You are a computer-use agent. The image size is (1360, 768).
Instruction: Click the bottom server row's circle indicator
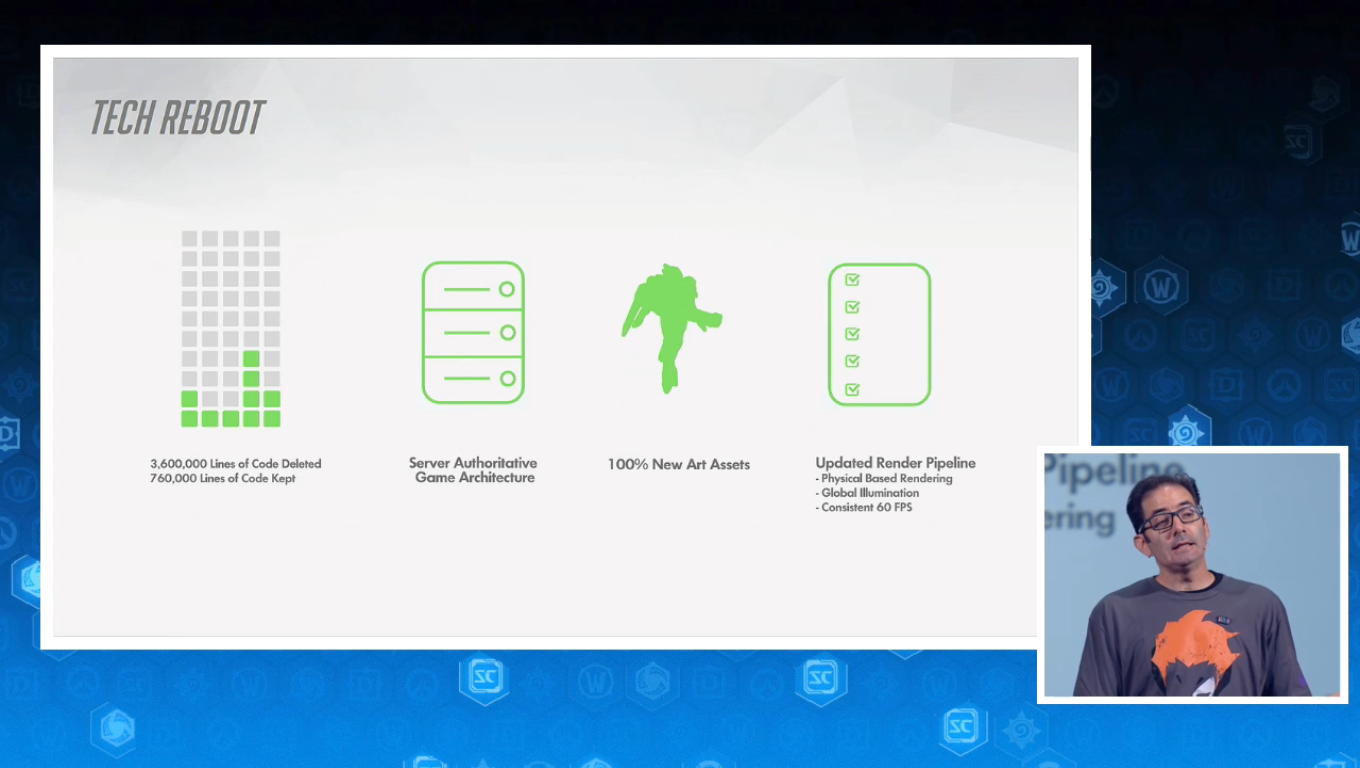point(507,378)
